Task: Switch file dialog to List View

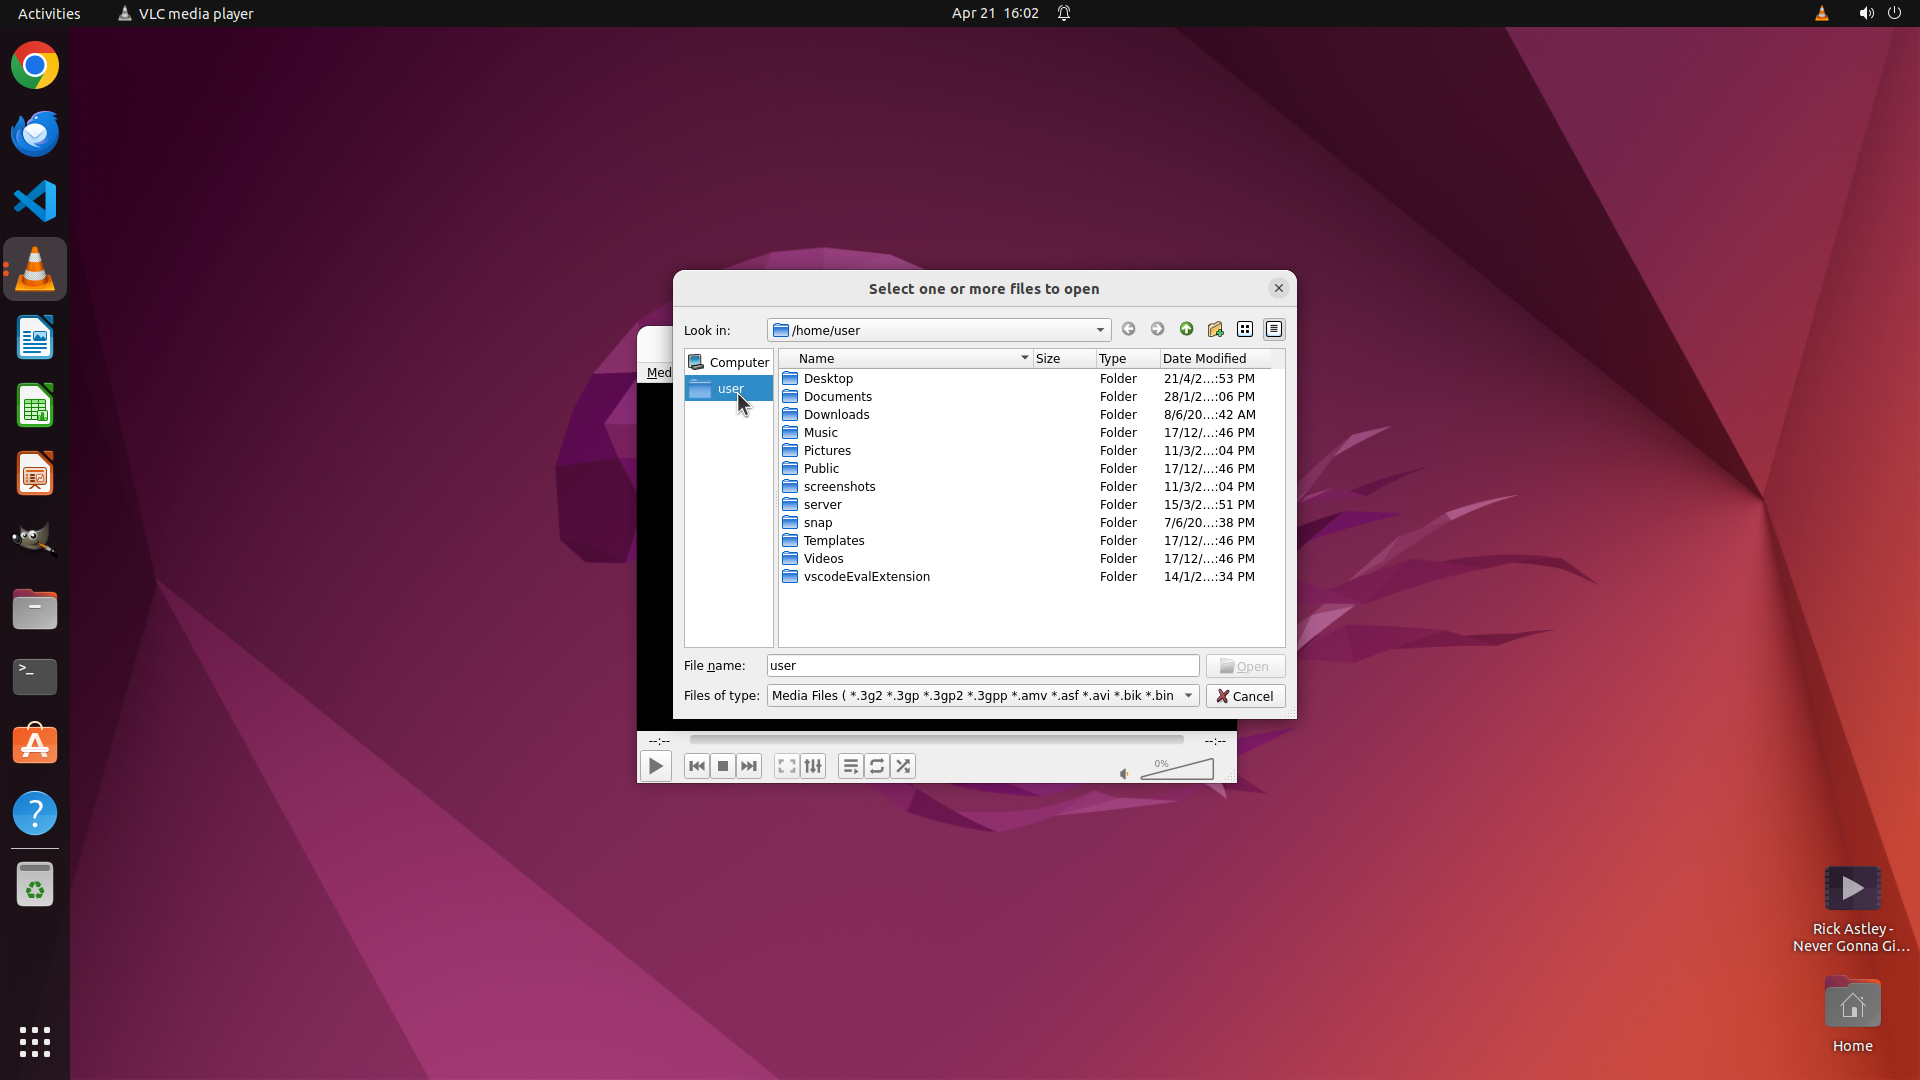Action: [x=1245, y=329]
